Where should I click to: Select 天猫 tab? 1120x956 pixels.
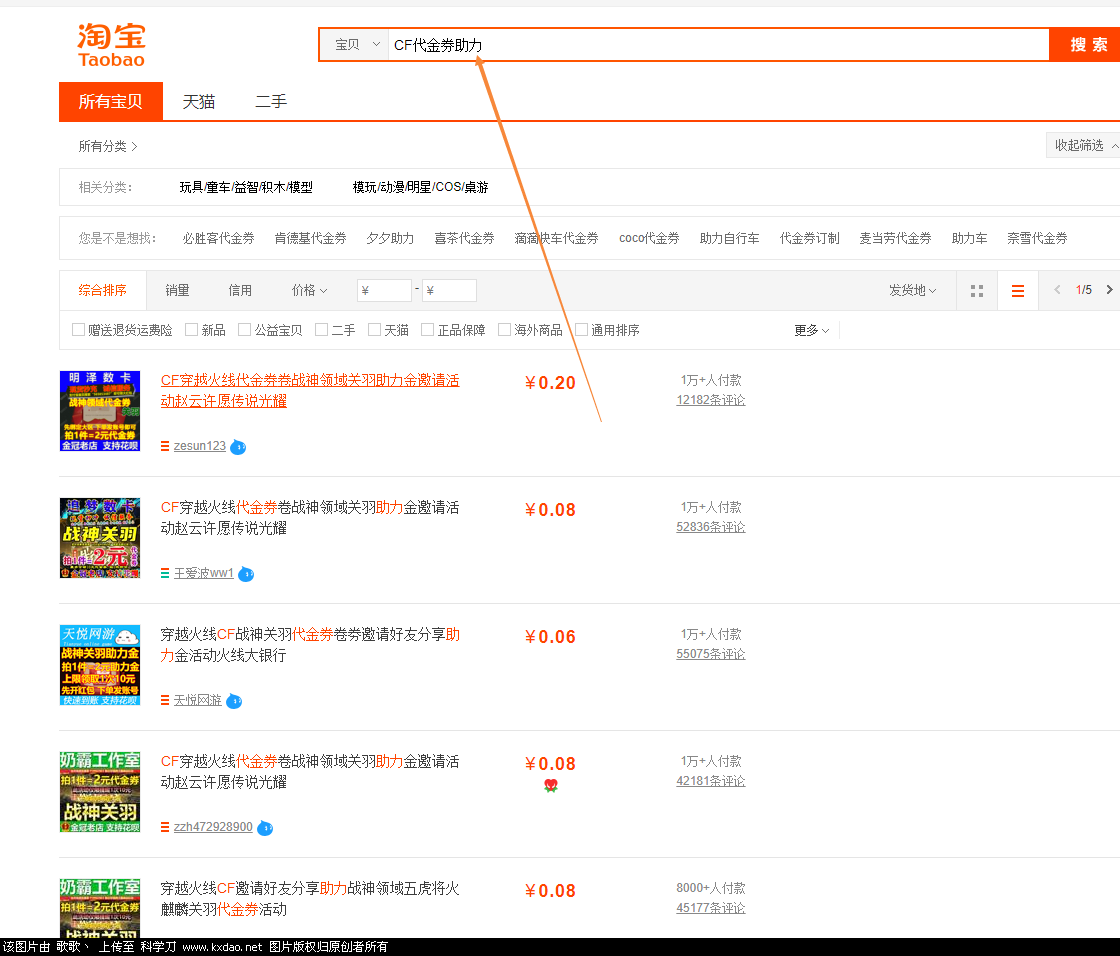coord(199,101)
